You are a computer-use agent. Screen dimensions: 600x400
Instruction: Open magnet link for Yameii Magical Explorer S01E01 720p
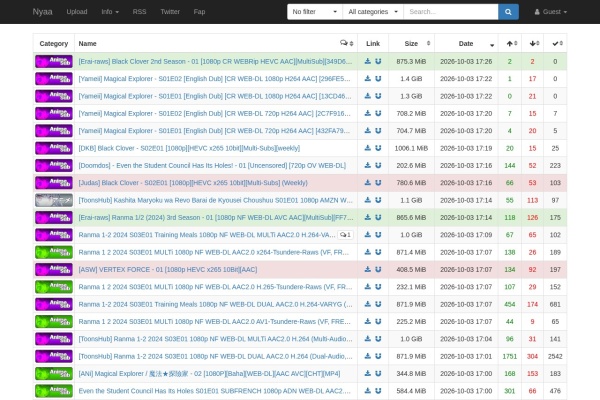click(378, 131)
